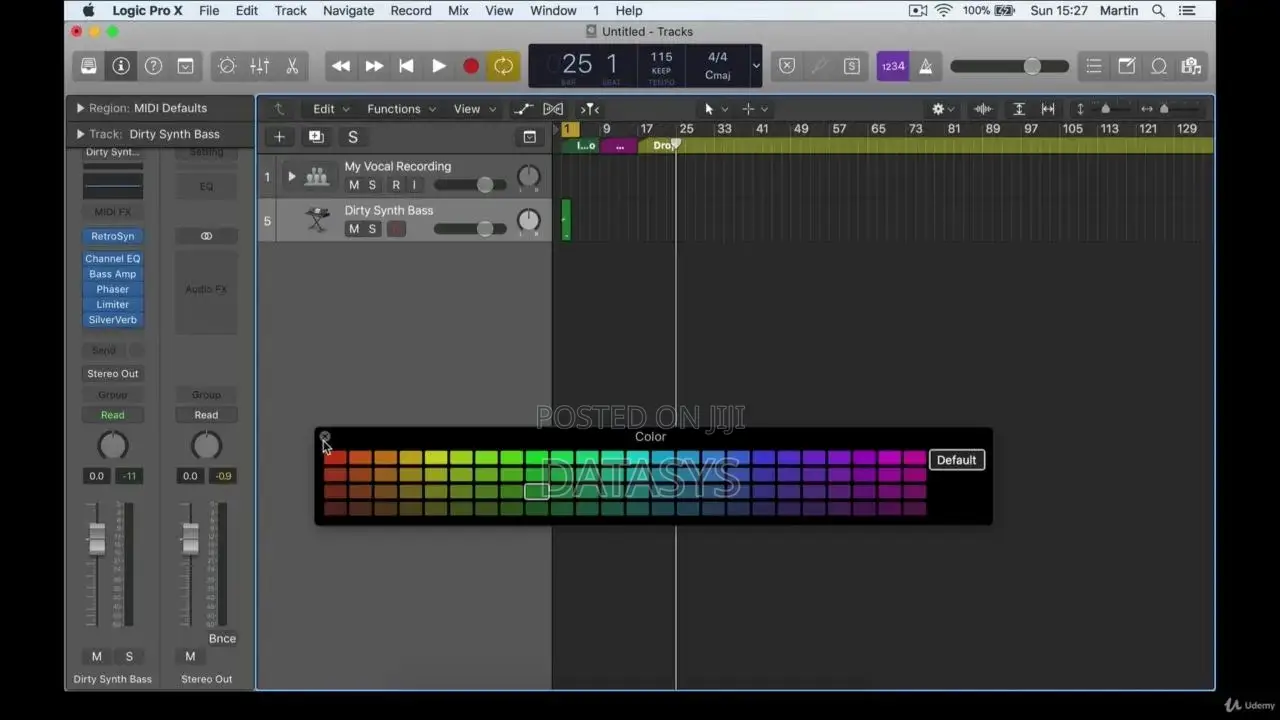Open the SilverVerb plug-in slot
1280x720 pixels.
[x=113, y=320]
